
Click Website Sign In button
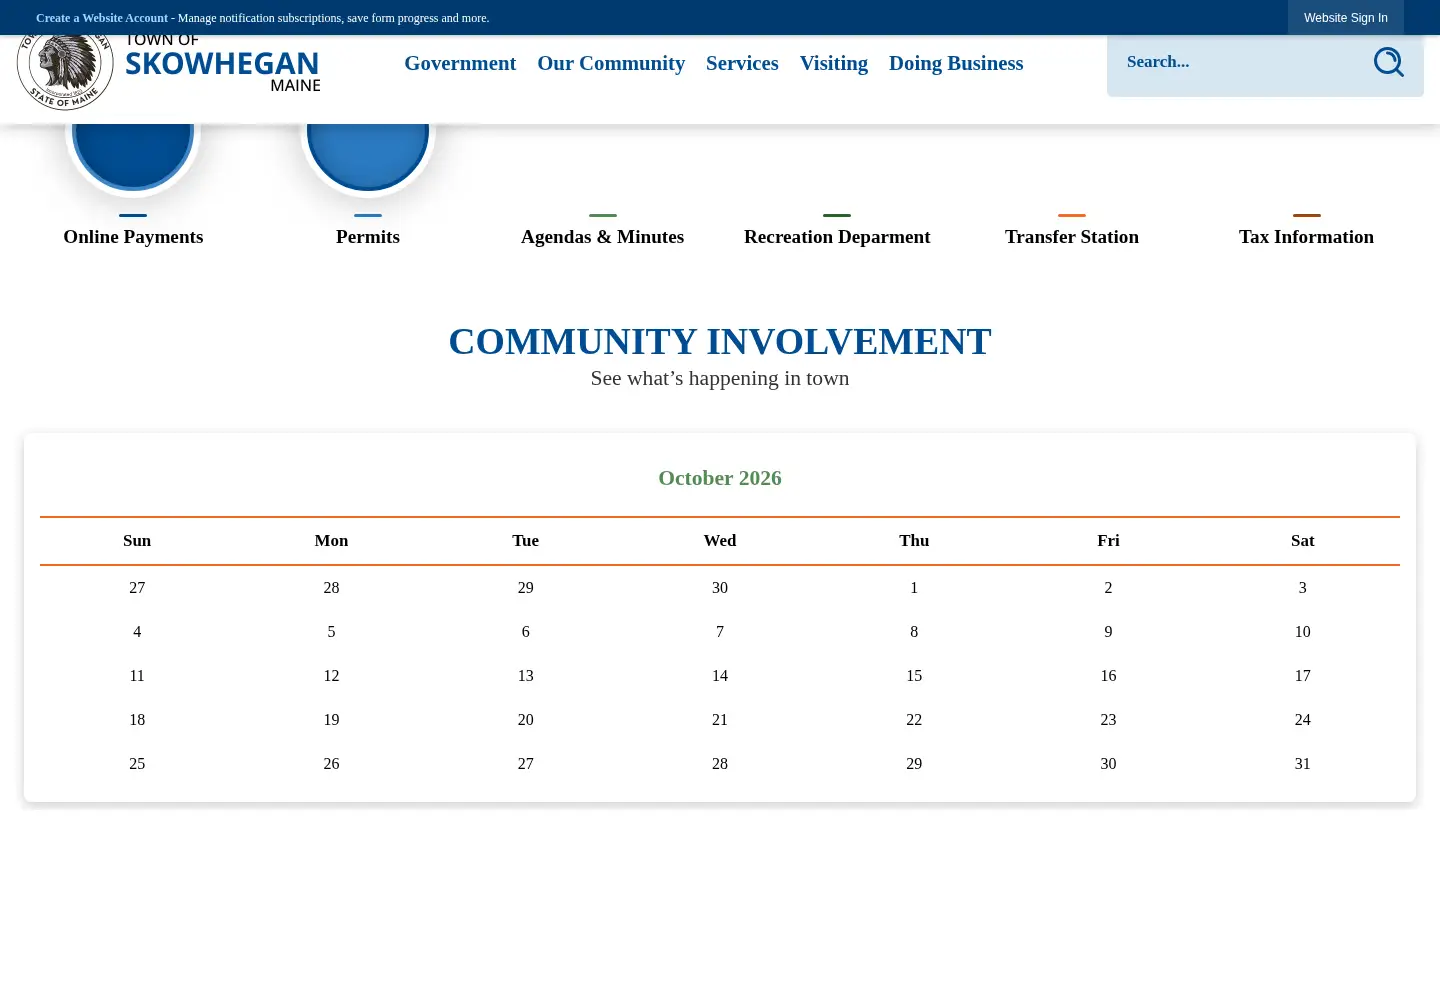tap(1346, 18)
